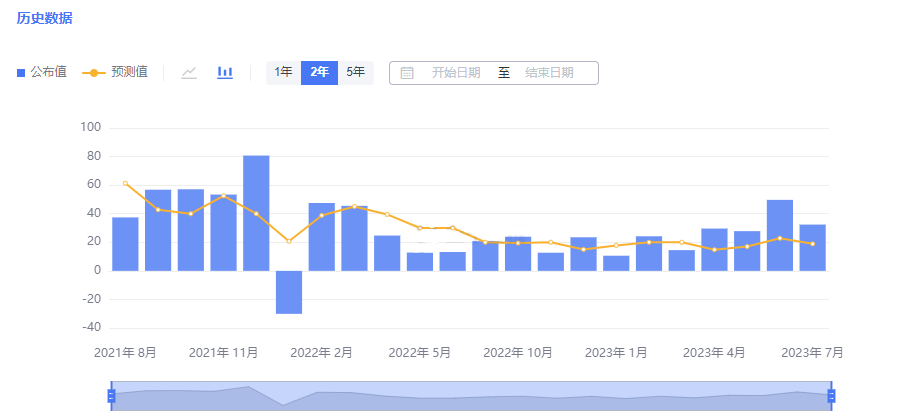Toggle 预测值 series visibility label

(x=129, y=72)
